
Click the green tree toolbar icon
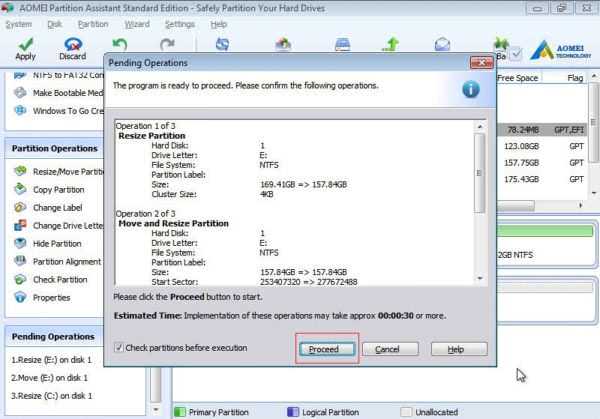point(501,44)
